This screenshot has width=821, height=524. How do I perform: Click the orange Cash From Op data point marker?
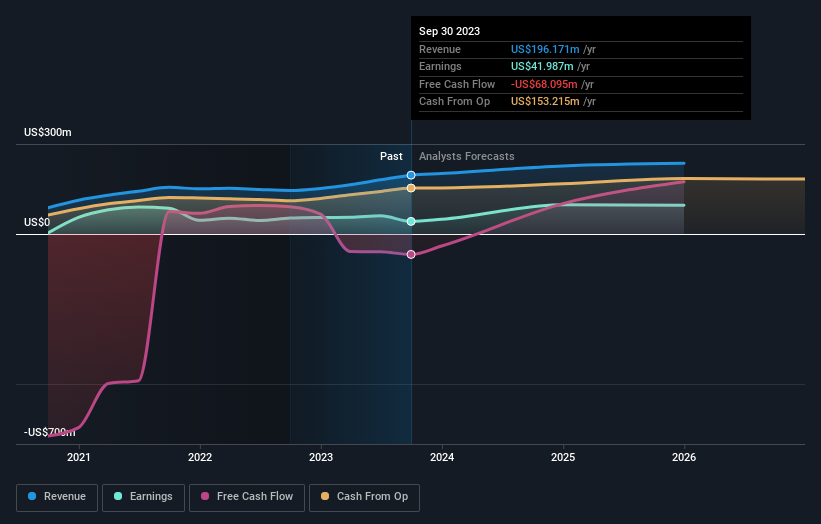tap(411, 188)
